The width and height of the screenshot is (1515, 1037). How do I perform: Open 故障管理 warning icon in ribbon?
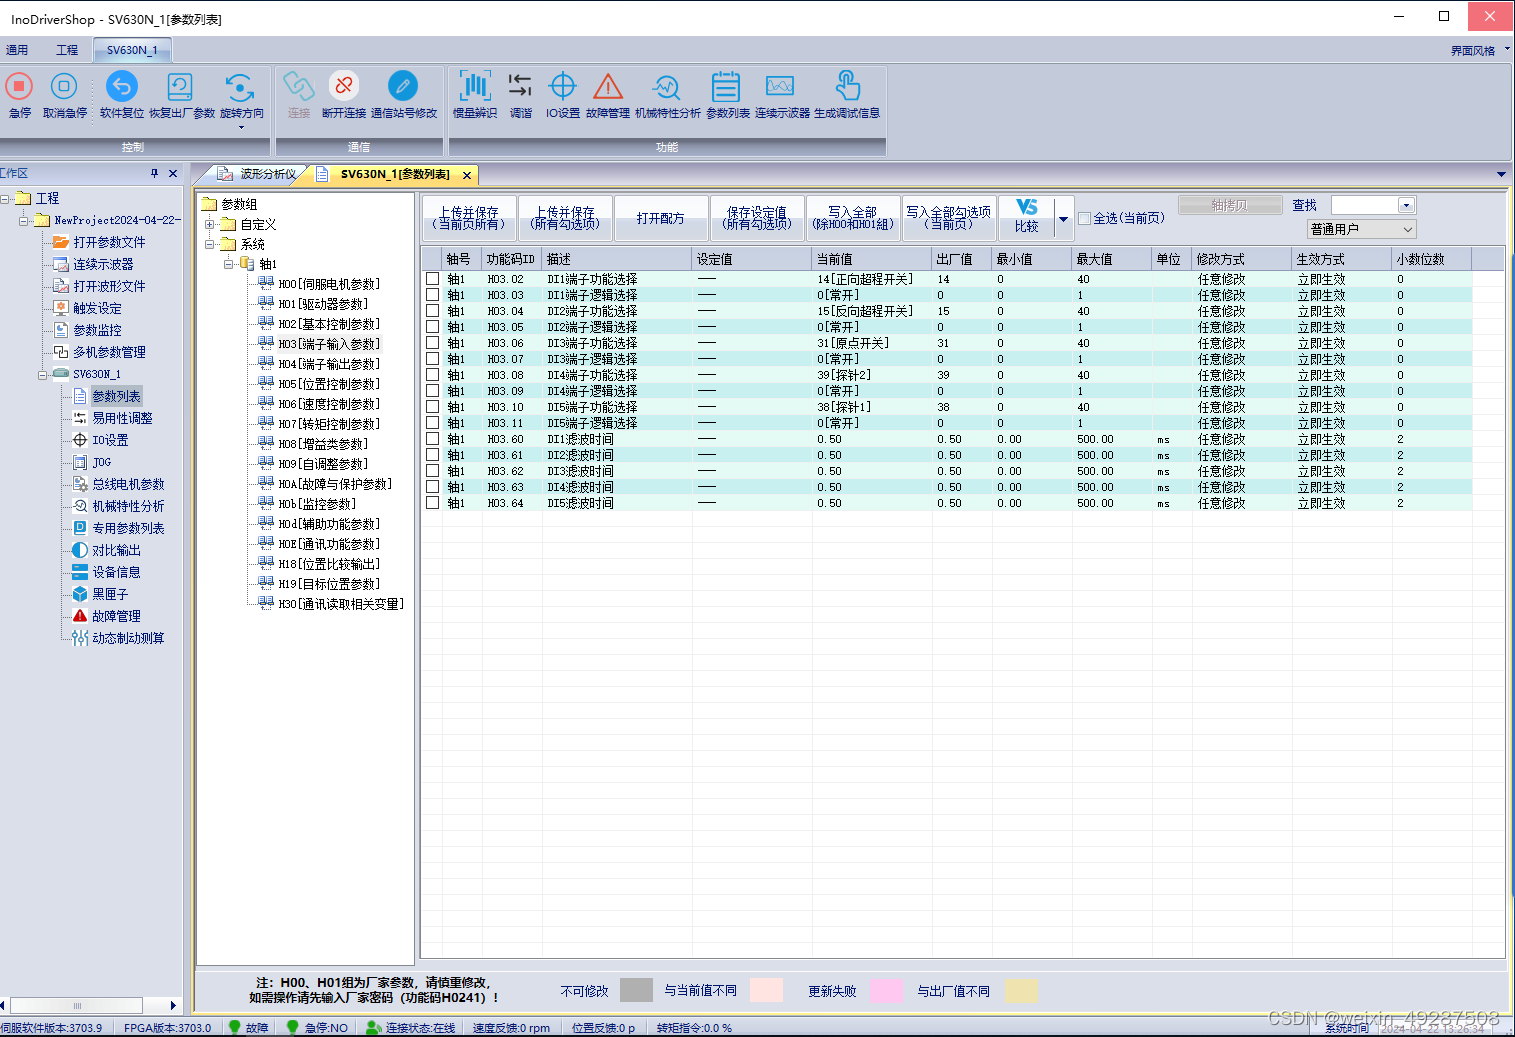pyautogui.click(x=607, y=86)
